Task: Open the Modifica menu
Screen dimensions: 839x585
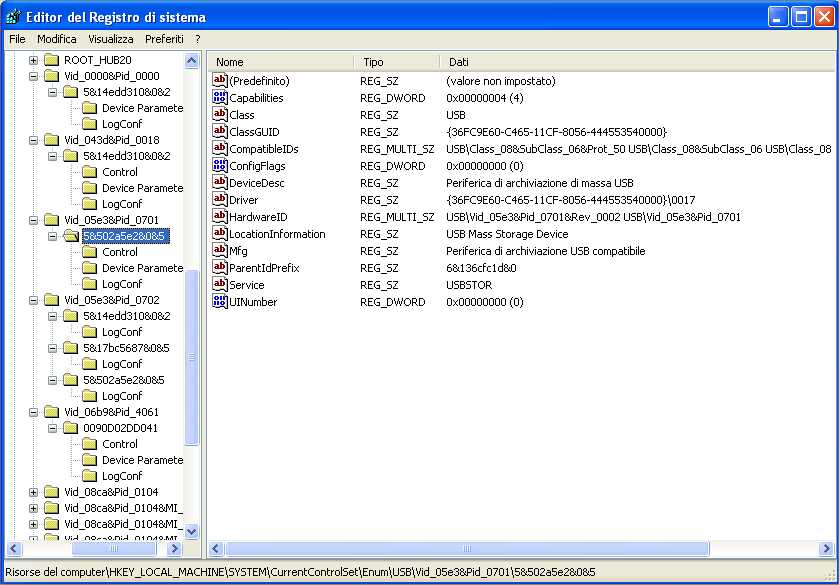Action: (57, 39)
